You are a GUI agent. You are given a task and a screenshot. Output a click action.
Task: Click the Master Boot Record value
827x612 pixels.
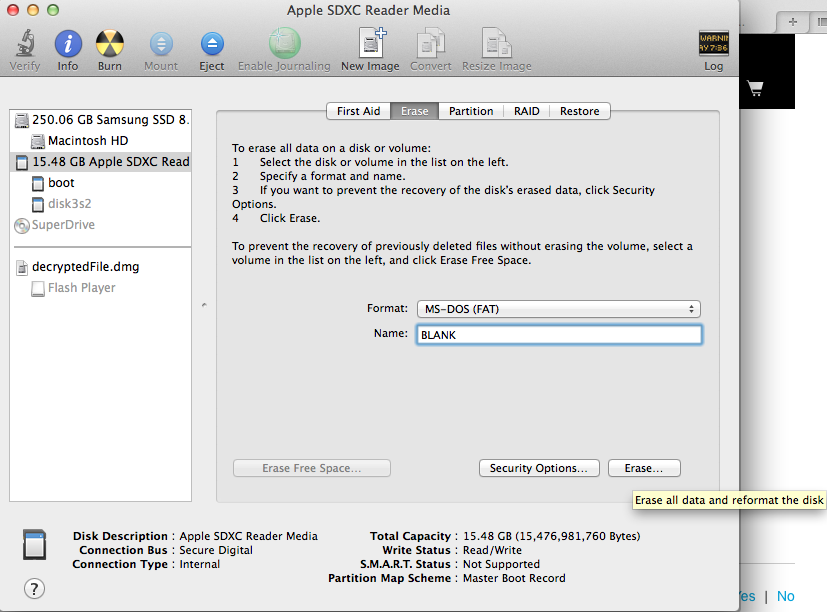(514, 578)
